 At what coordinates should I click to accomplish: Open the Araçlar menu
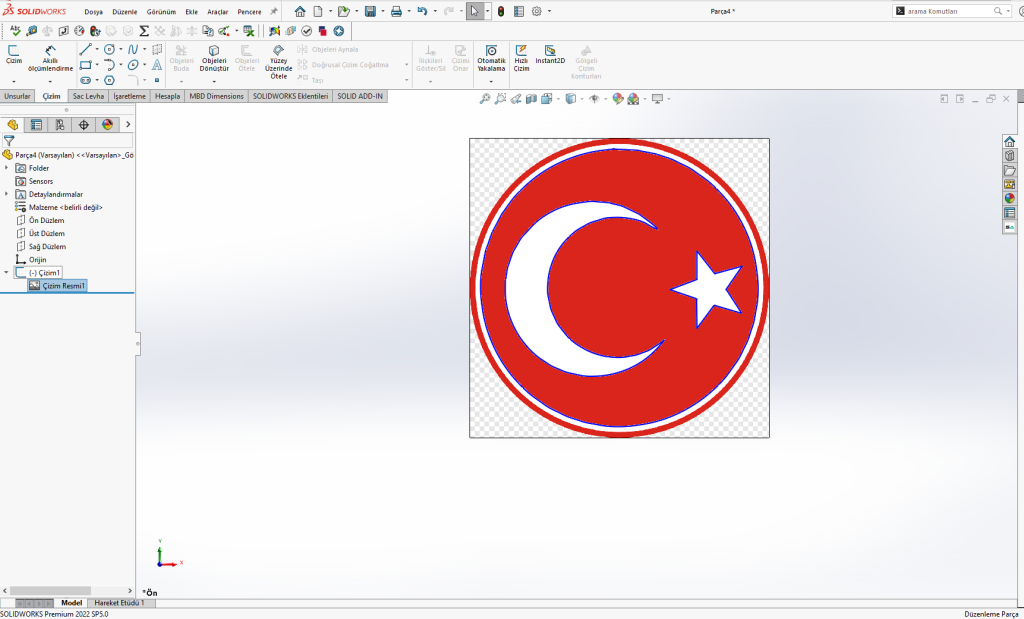(217, 11)
